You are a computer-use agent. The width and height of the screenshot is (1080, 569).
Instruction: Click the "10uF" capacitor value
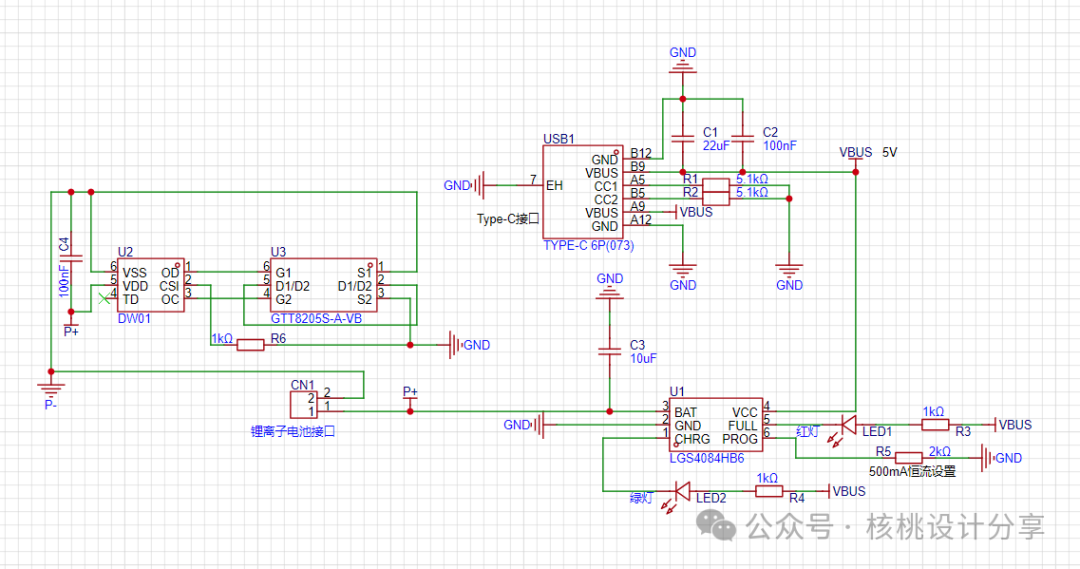(x=643, y=358)
